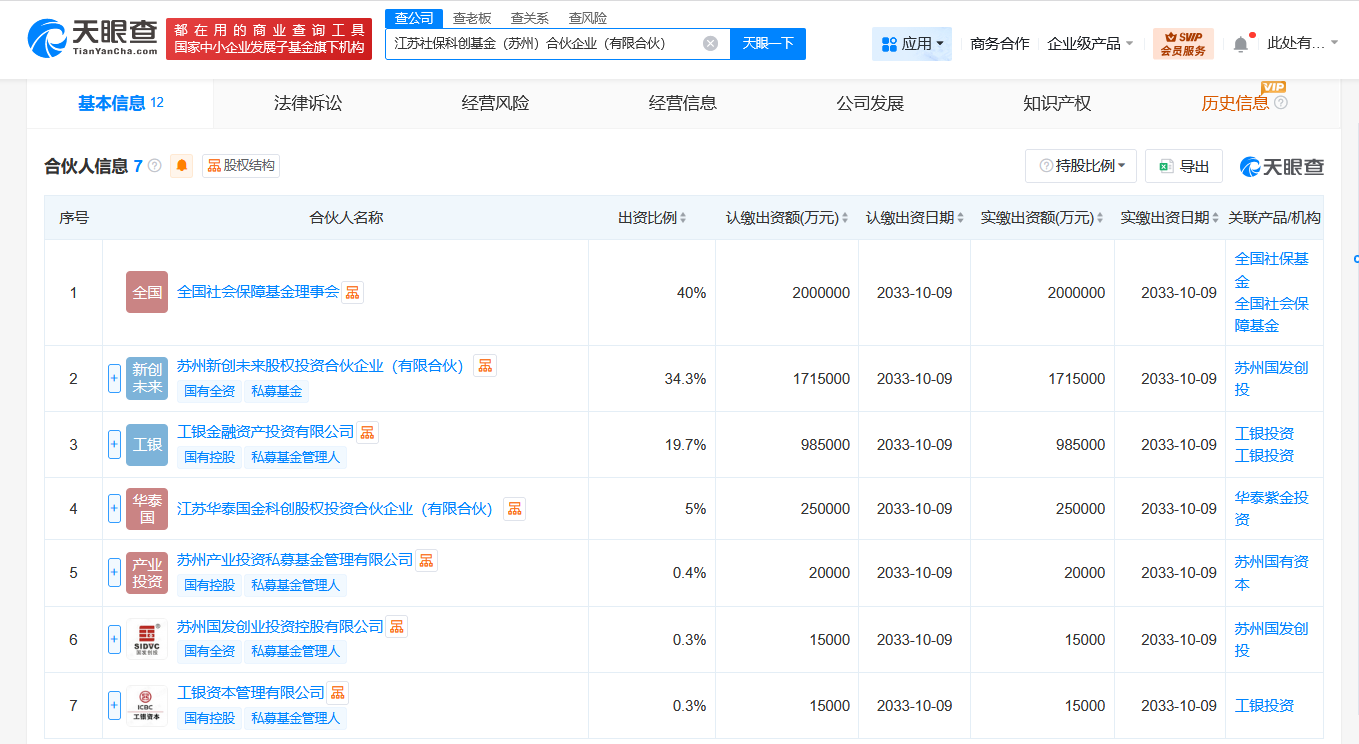Image resolution: width=1359 pixels, height=744 pixels.
Task: Open the 股权结构 chart icon in the section header
Action: coord(215,166)
